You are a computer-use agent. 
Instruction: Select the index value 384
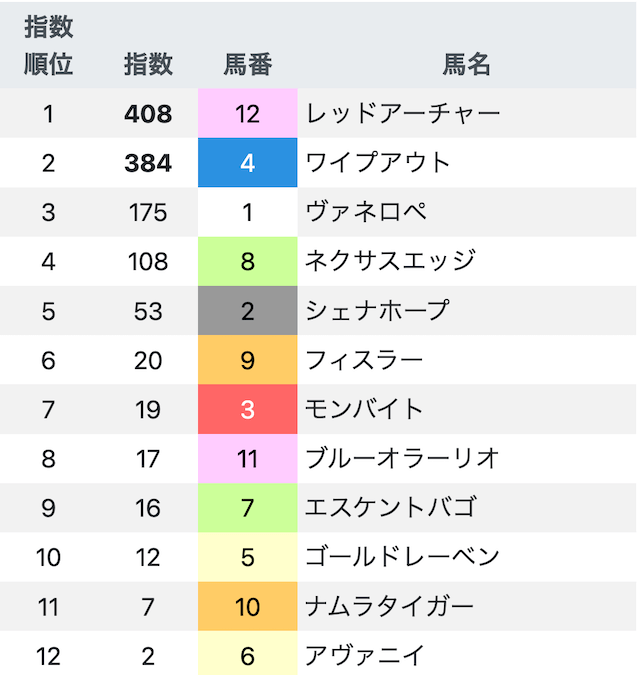pyautogui.click(x=148, y=164)
